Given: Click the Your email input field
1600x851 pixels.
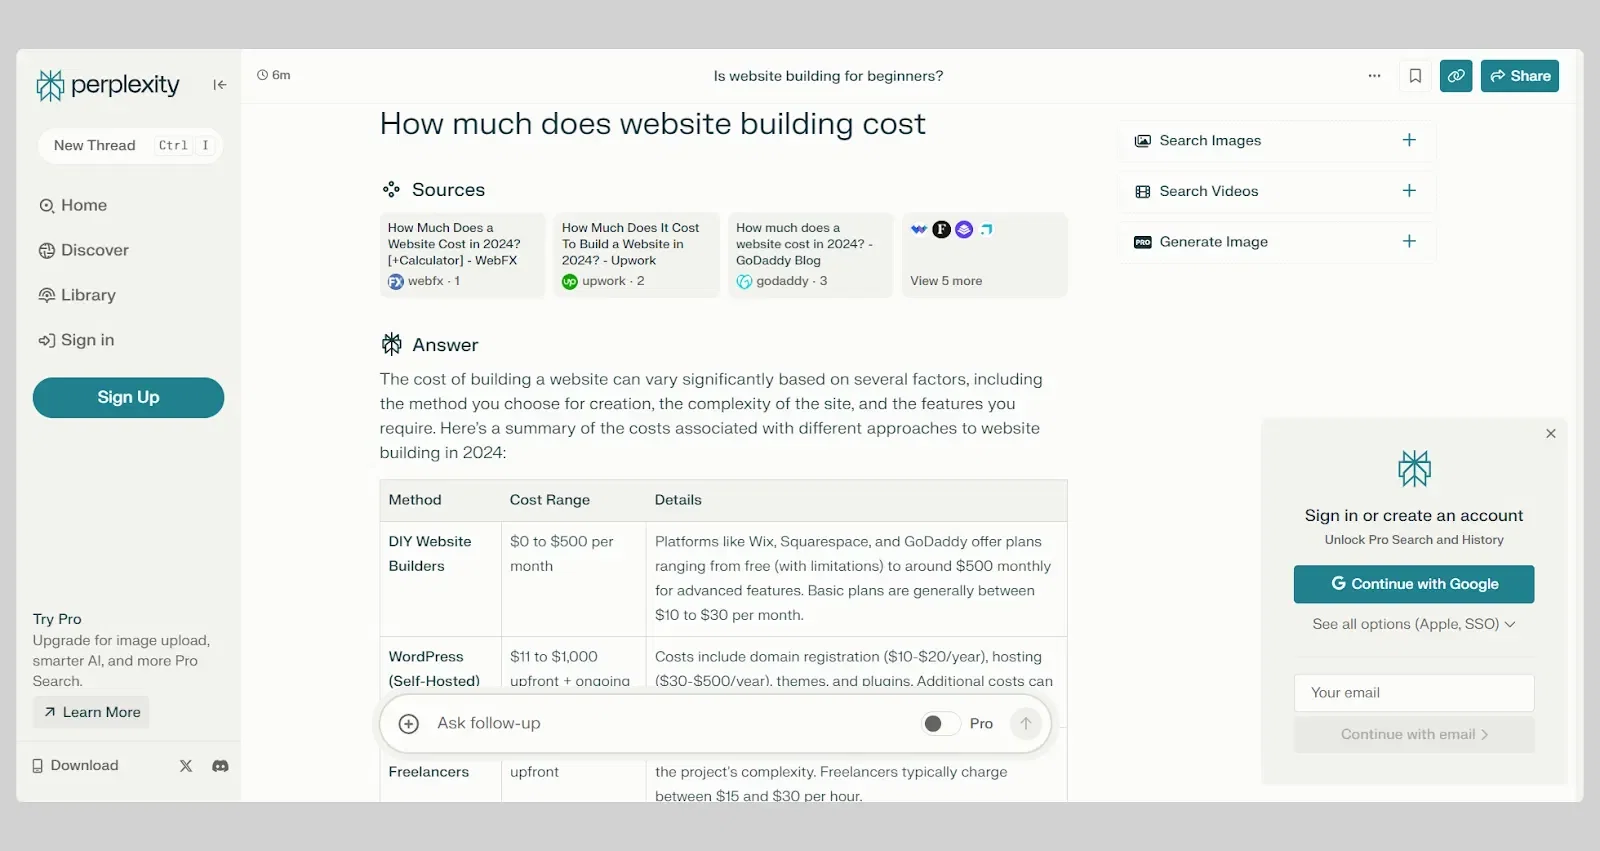Looking at the screenshot, I should point(1414,693).
